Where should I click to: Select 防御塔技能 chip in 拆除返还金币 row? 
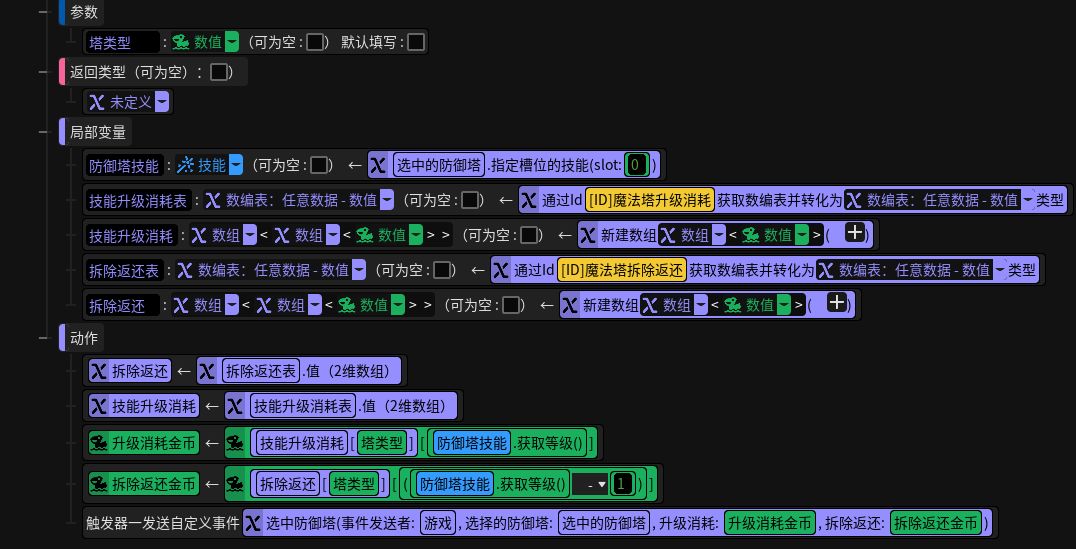click(453, 485)
